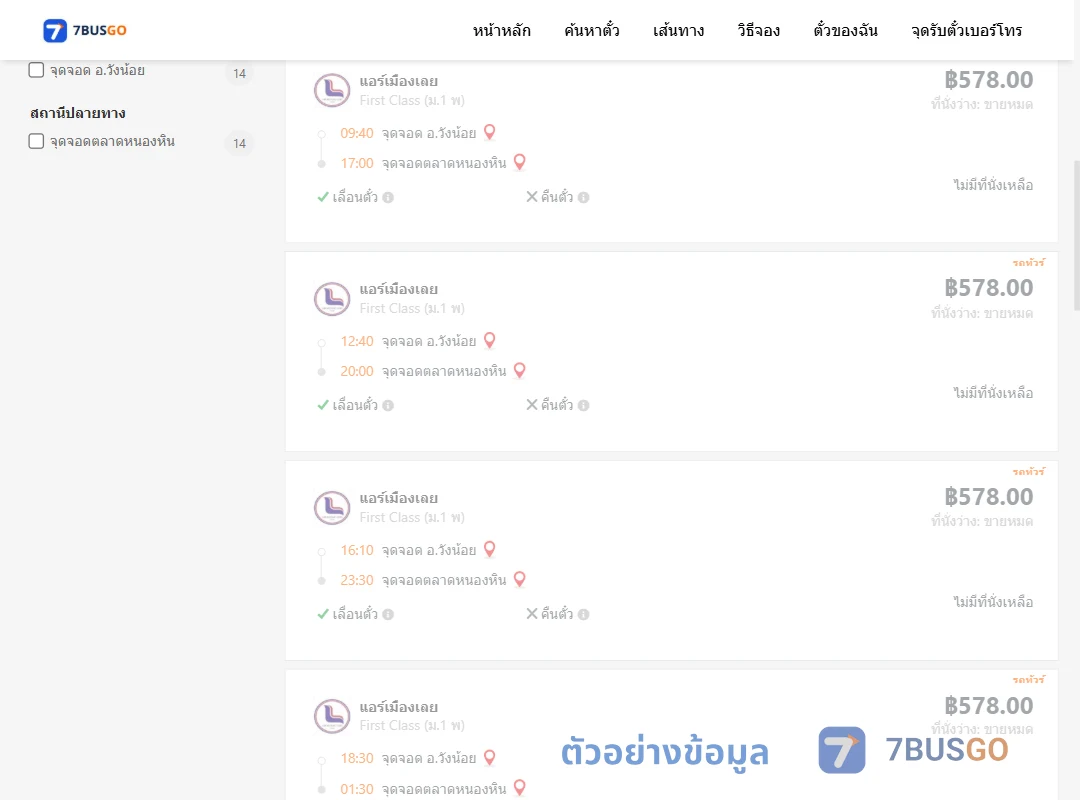The height and width of the screenshot is (800, 1080).
Task: Click ไม่มีที่นั่งเหลือ on the 12:40 trip
Action: [993, 393]
